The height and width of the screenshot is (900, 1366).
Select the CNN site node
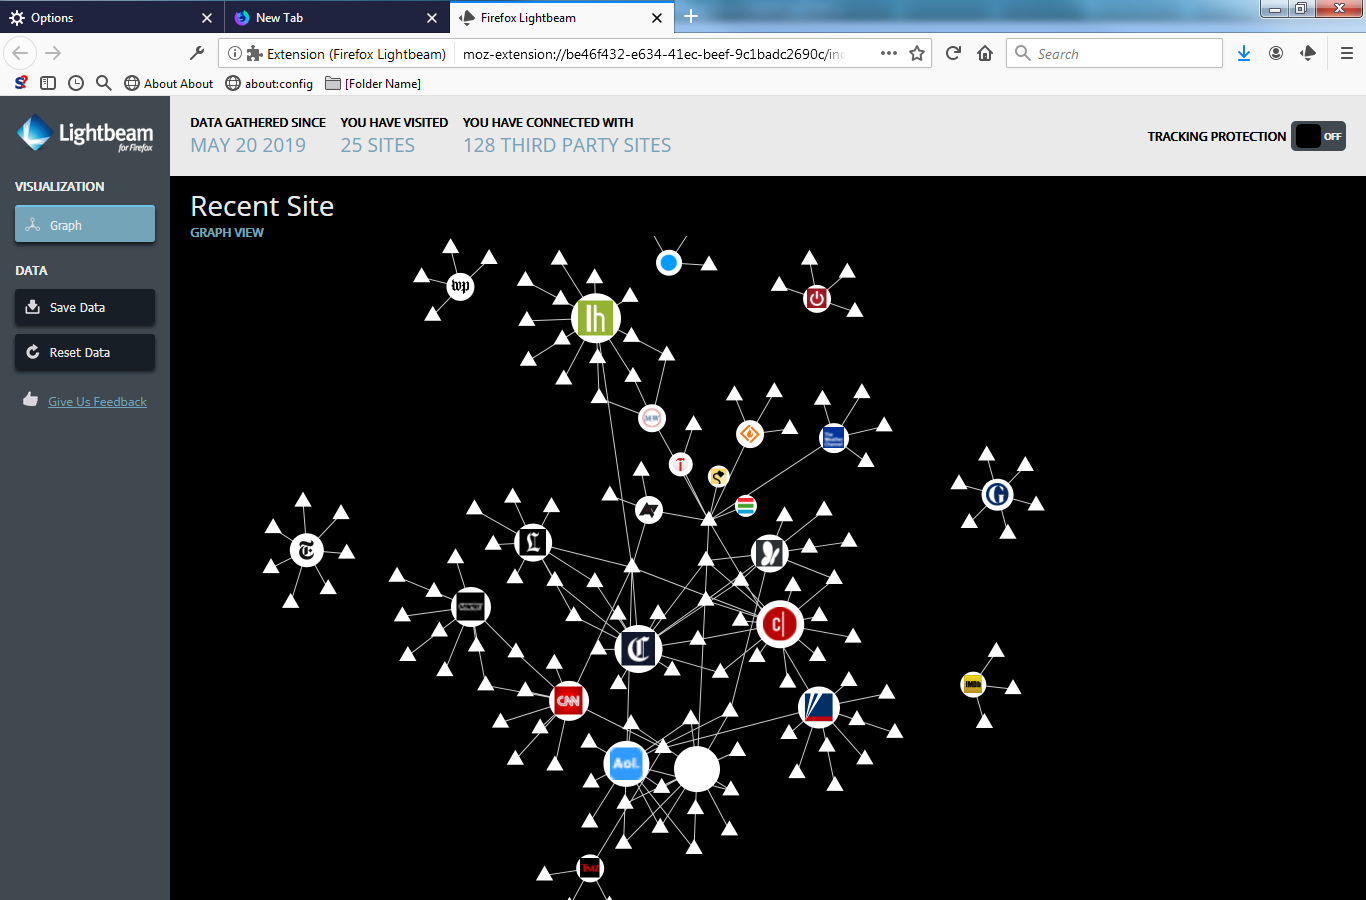coord(568,700)
